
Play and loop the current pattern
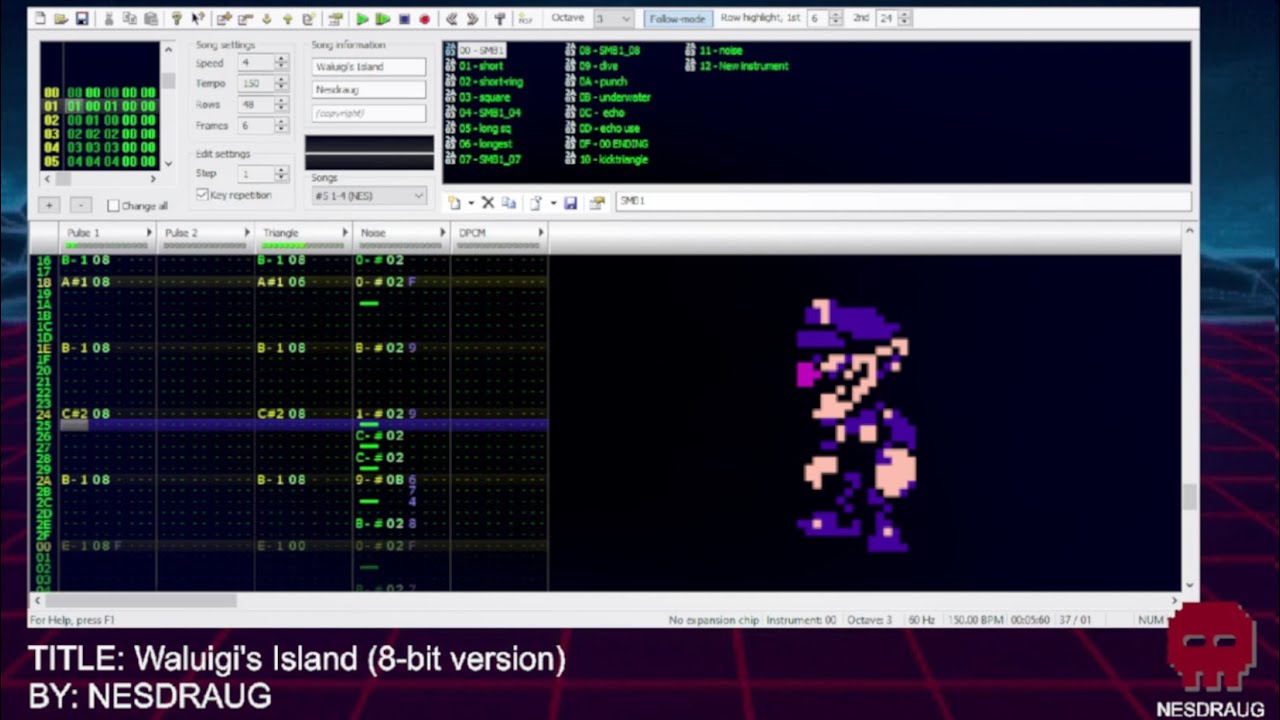click(x=383, y=19)
